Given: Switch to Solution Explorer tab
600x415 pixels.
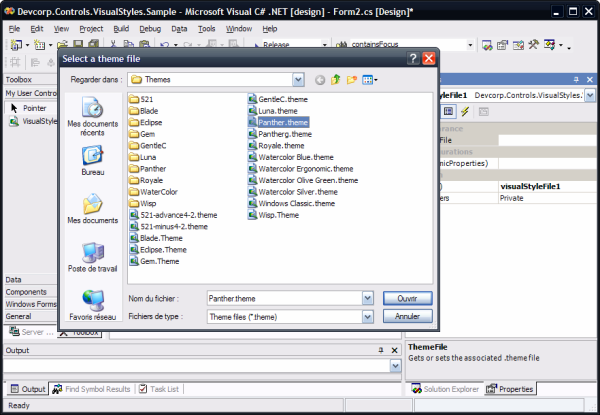Looking at the screenshot, I should [x=445, y=389].
